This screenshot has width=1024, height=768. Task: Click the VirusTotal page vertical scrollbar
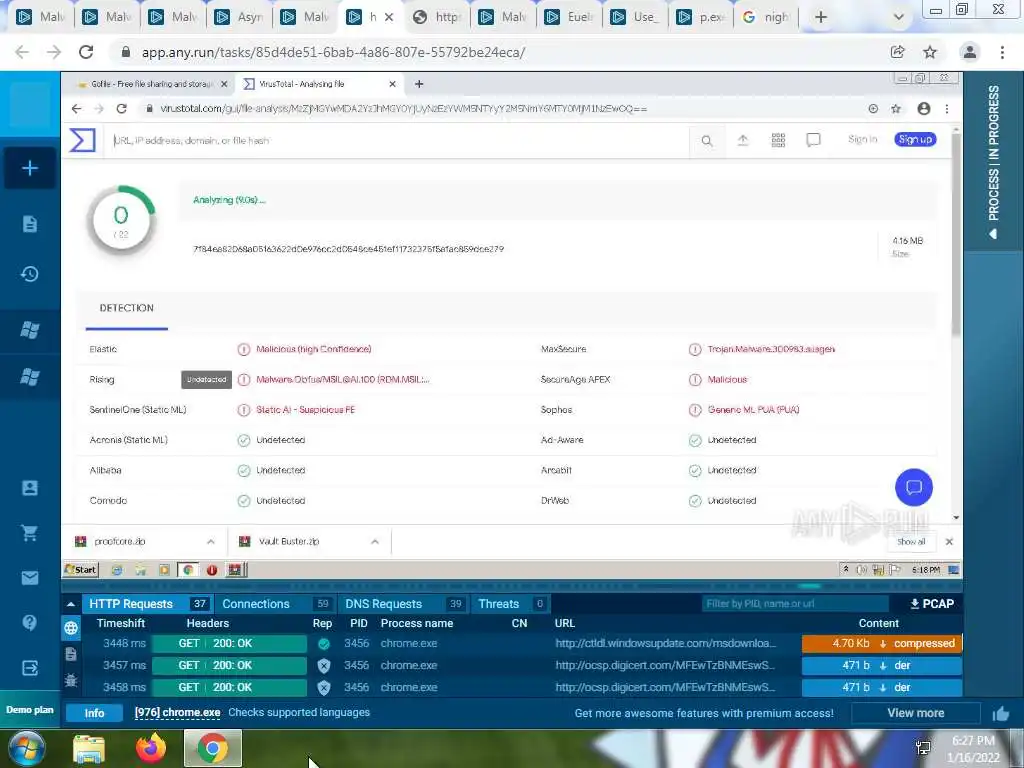point(955,235)
